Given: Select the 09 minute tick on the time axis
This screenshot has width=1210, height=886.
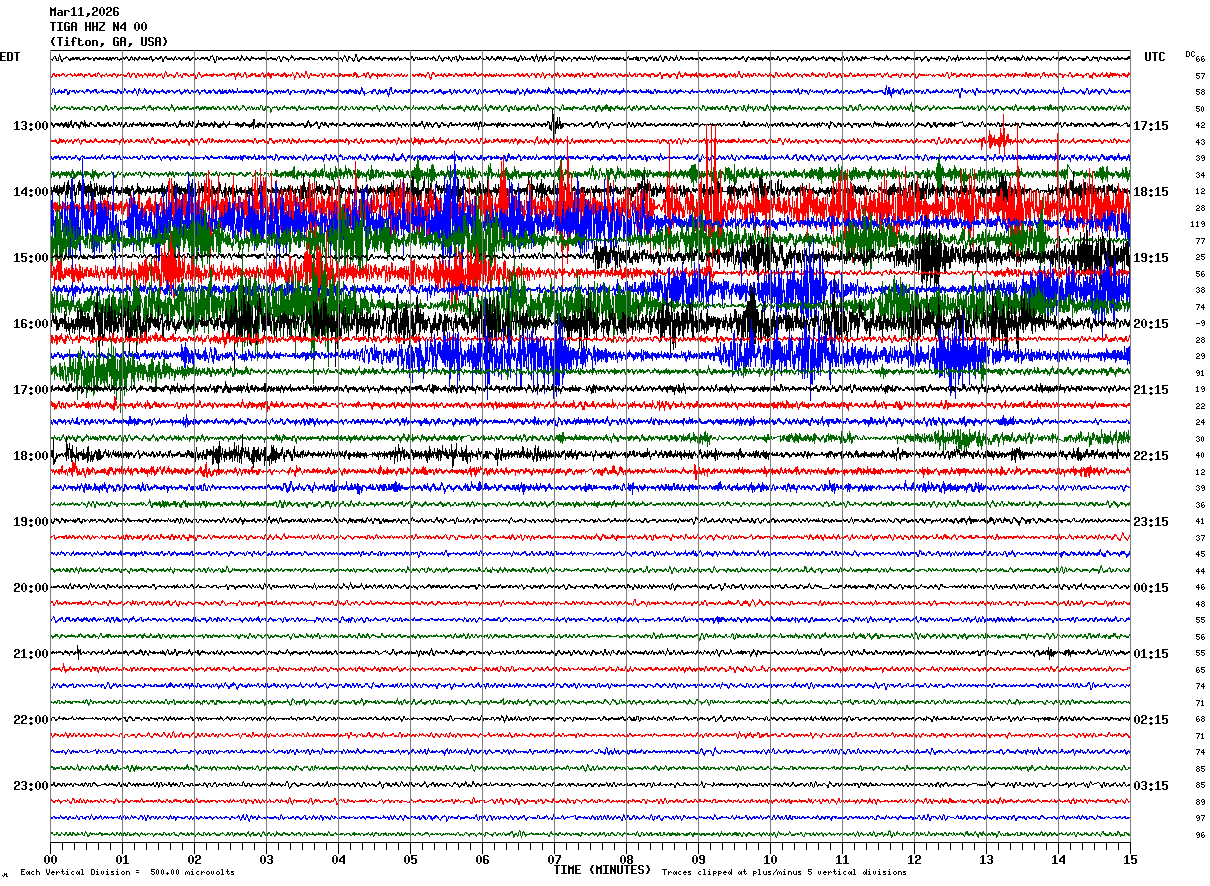Looking at the screenshot, I should coord(698,860).
